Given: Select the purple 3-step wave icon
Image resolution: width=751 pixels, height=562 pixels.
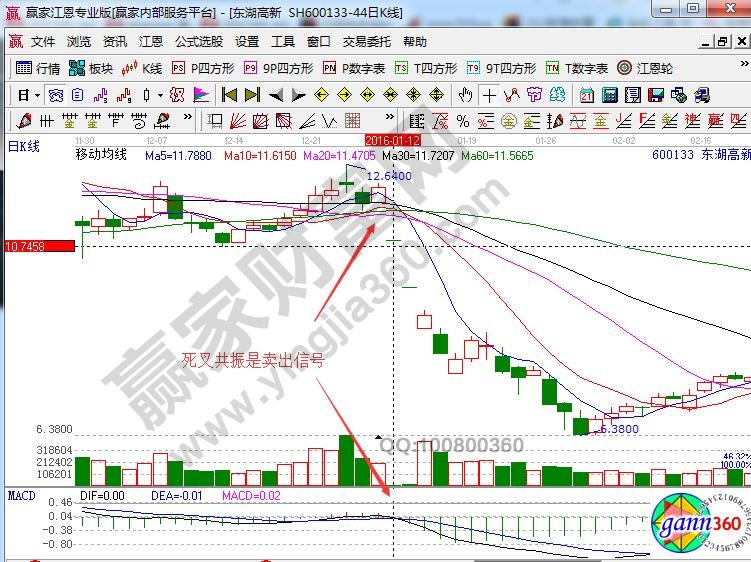Looking at the screenshot, I should (x=100, y=95).
